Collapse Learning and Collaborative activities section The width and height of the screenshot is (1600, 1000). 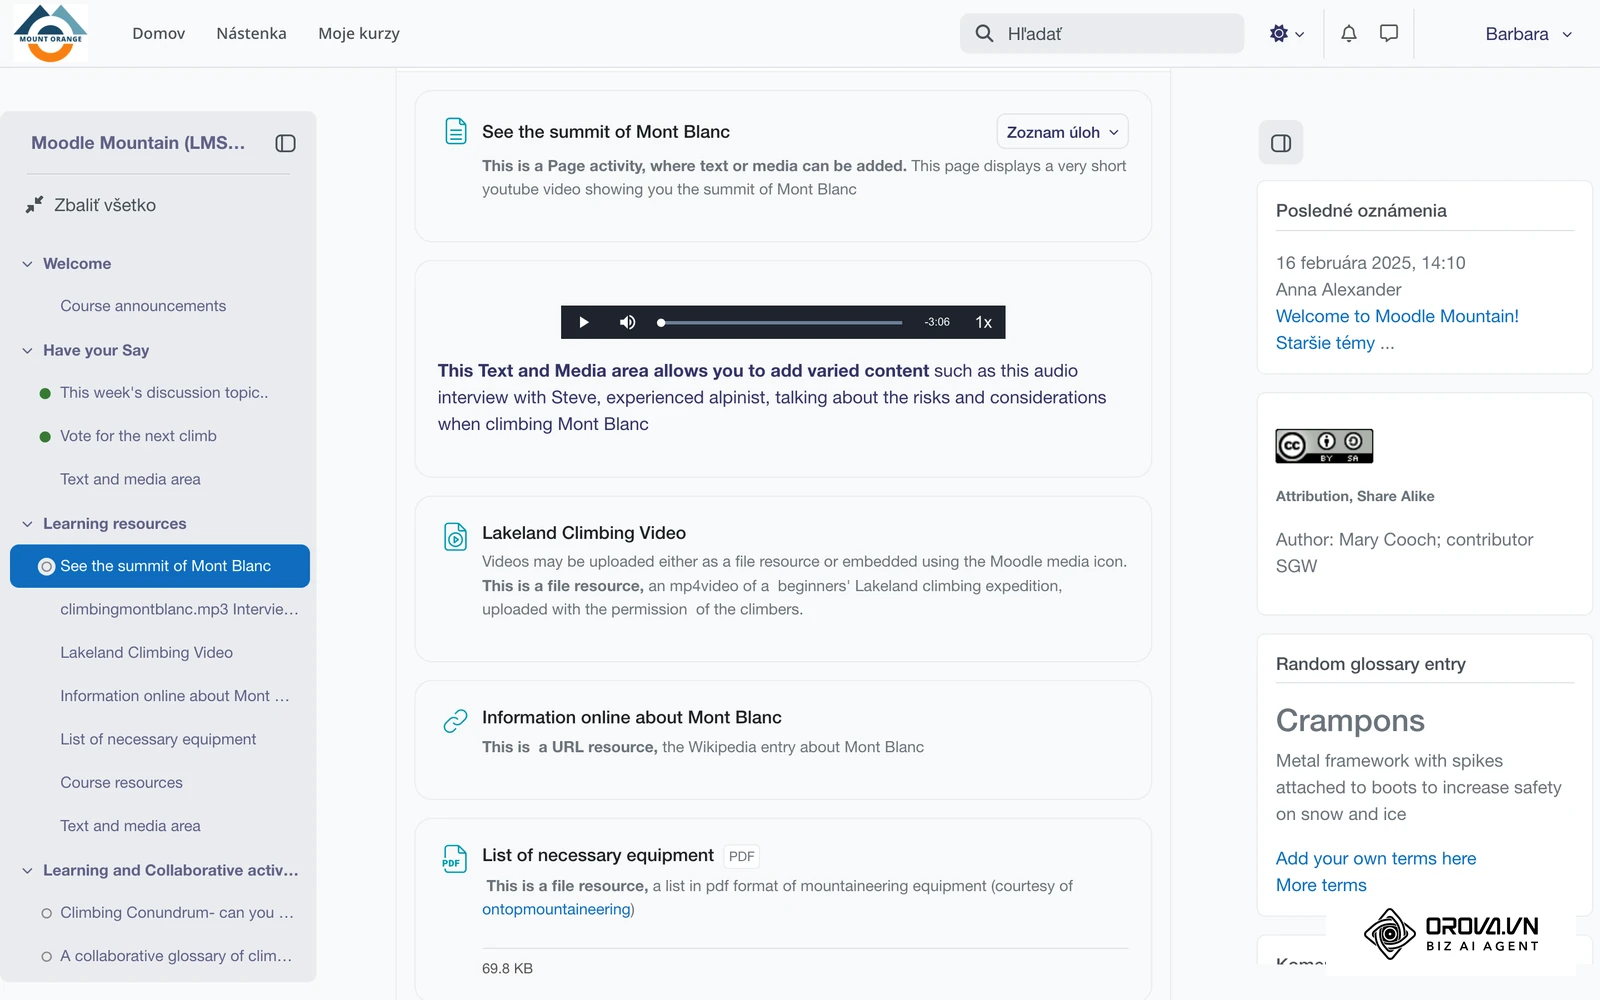pos(27,871)
